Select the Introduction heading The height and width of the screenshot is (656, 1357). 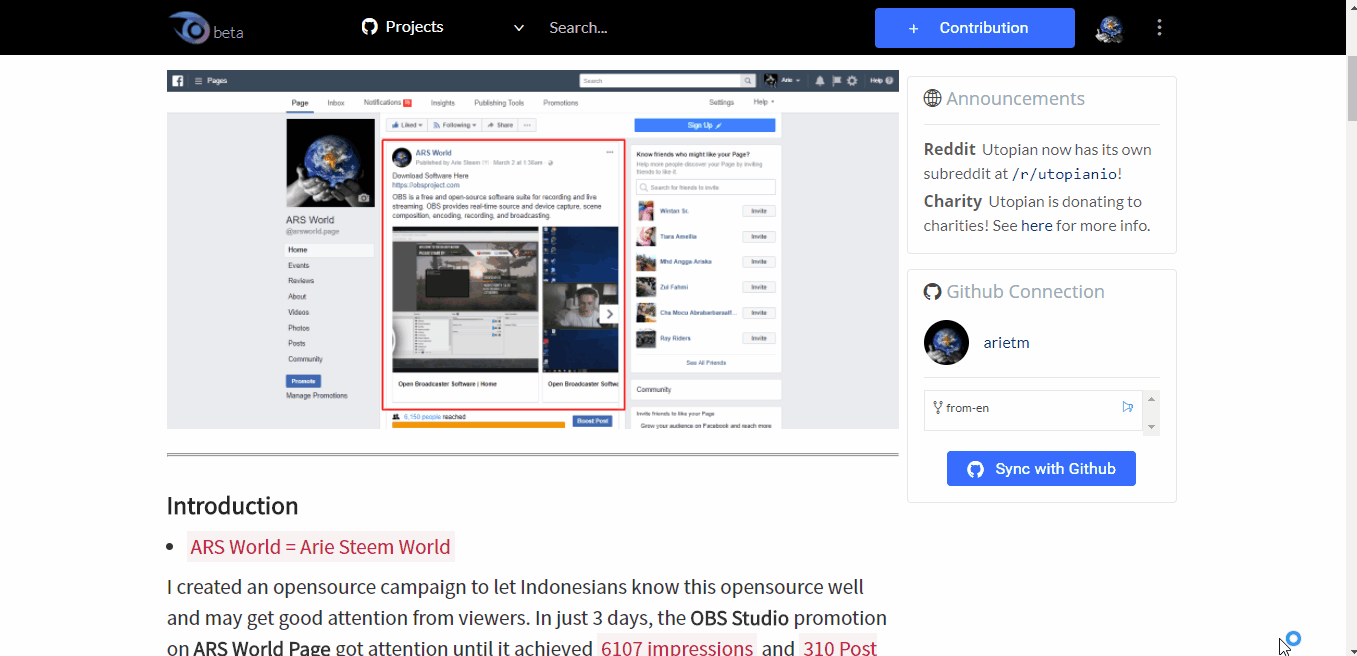coord(232,506)
